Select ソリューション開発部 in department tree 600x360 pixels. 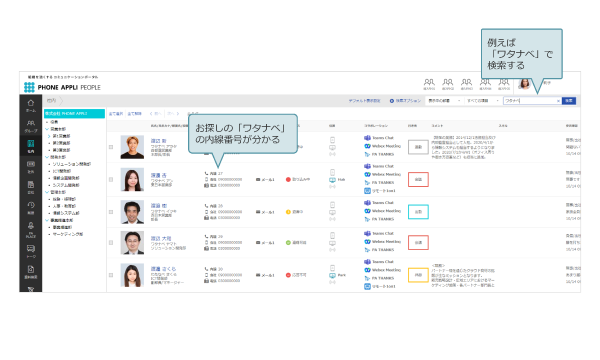(72, 164)
